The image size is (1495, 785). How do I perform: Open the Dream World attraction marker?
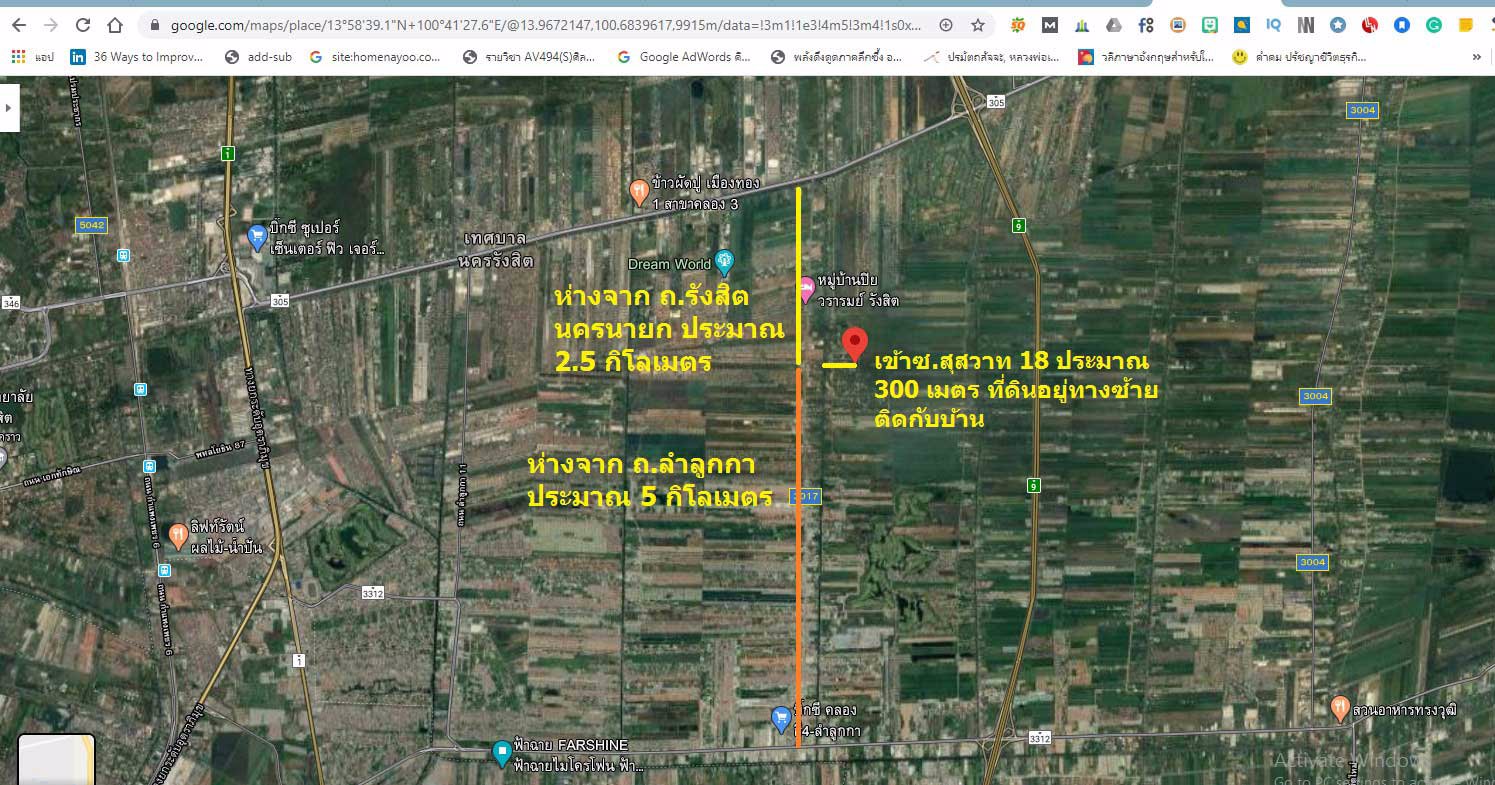click(x=725, y=264)
